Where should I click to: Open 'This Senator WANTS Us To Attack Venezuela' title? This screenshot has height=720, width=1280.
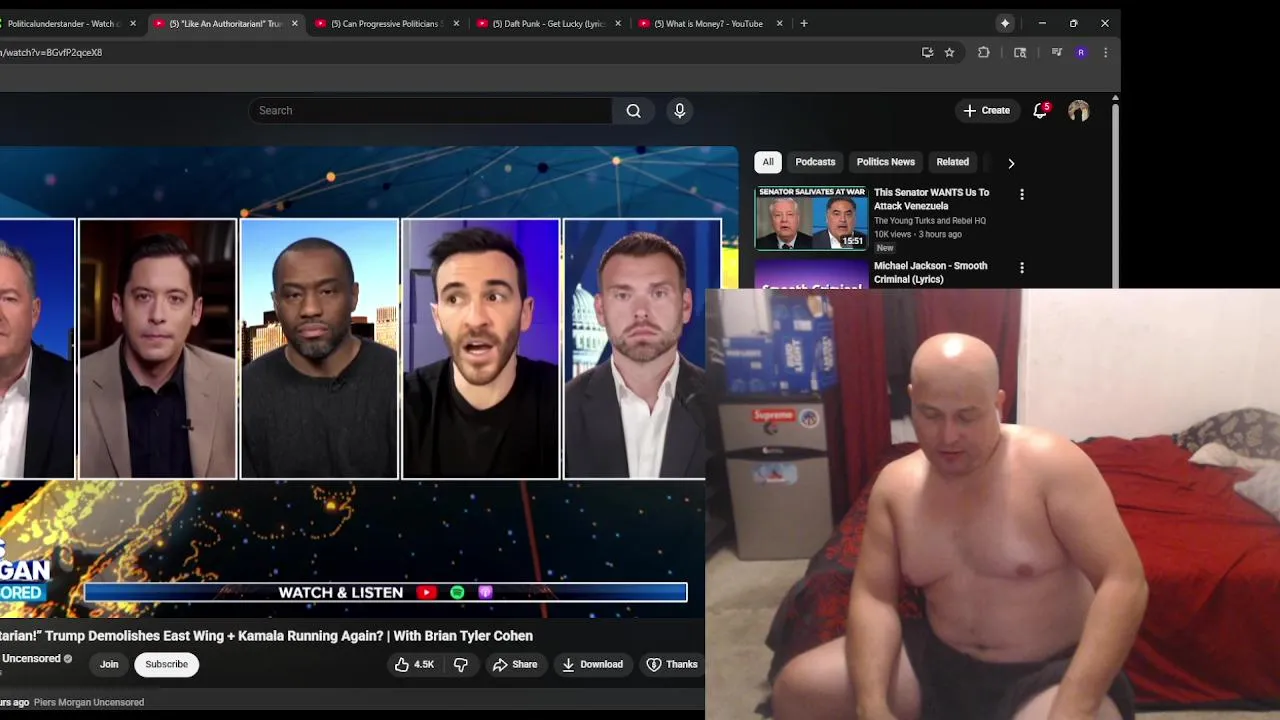point(931,199)
